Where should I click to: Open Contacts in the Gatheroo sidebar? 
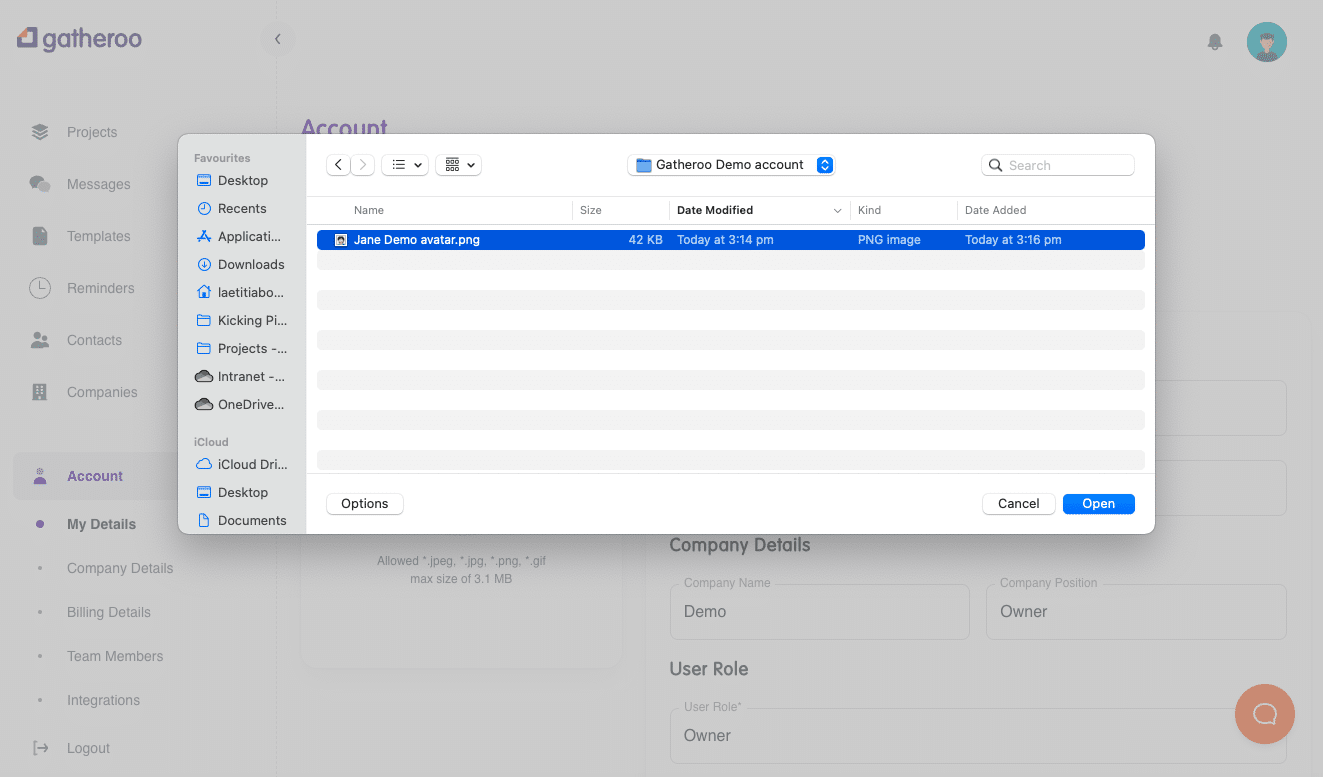[x=94, y=340]
